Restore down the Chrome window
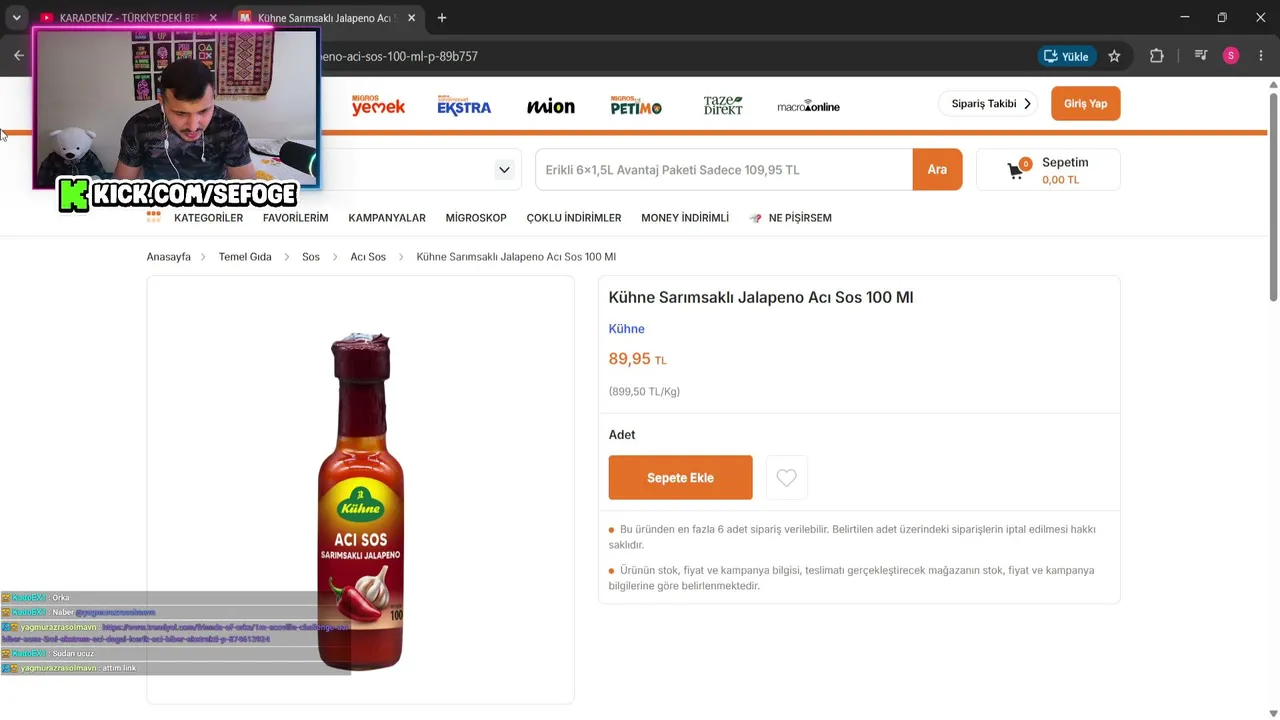Image resolution: width=1280 pixels, height=720 pixels. pyautogui.click(x=1222, y=17)
